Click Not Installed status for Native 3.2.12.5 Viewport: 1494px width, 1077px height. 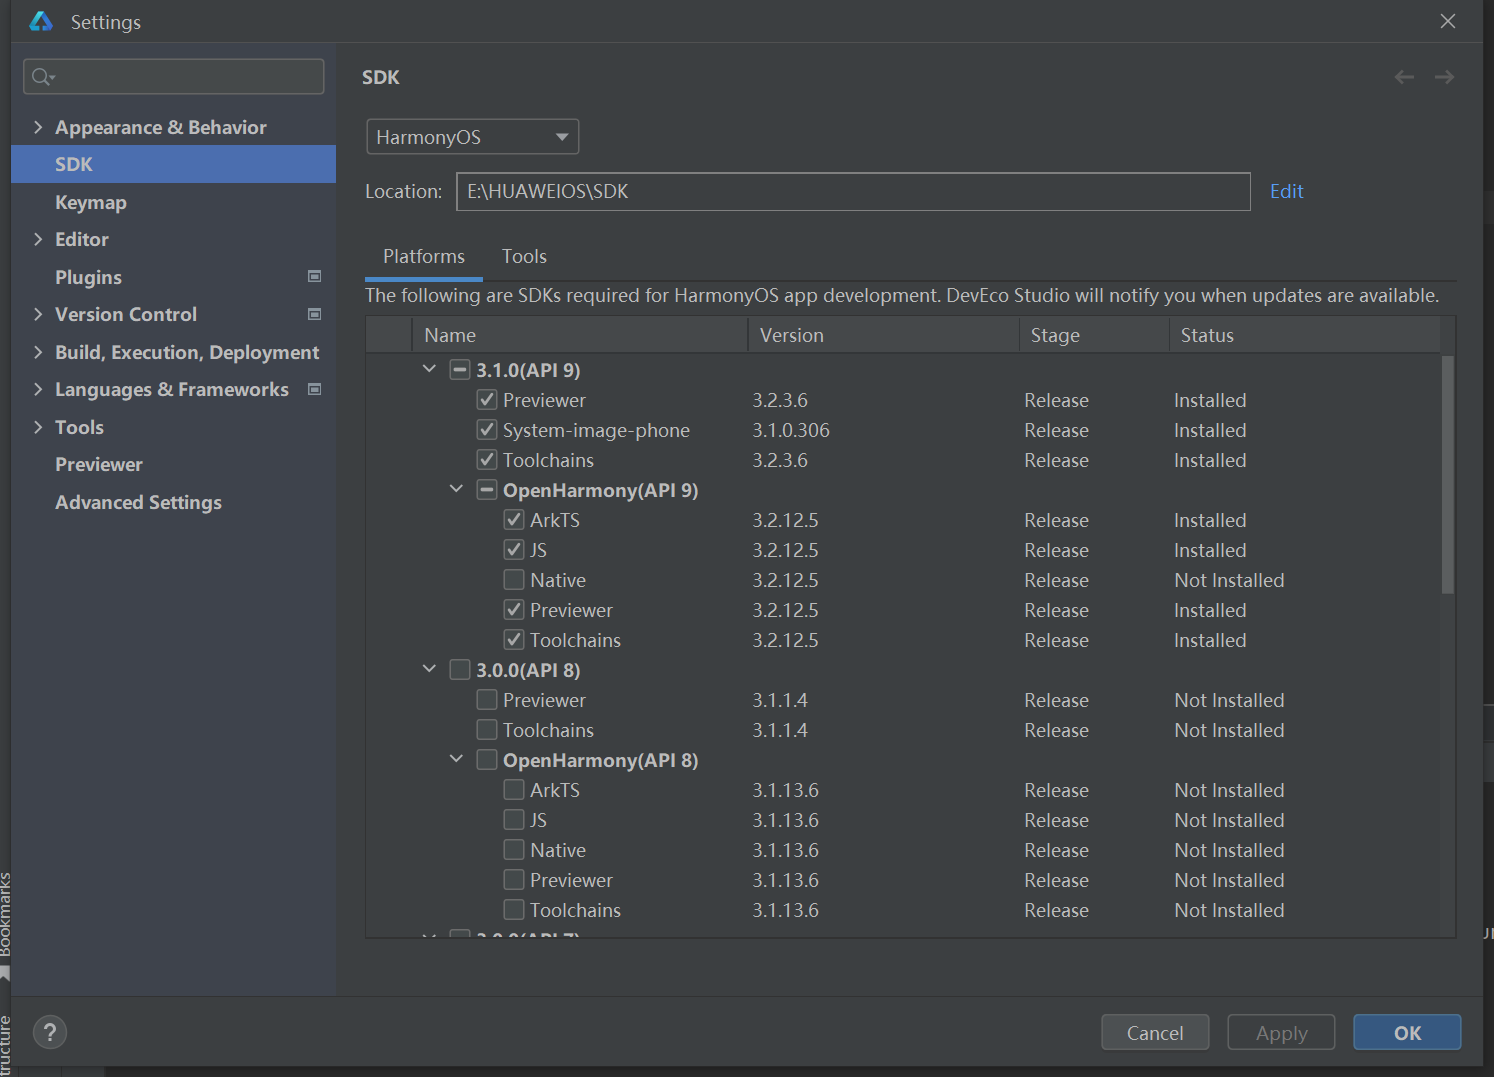coord(1229,580)
